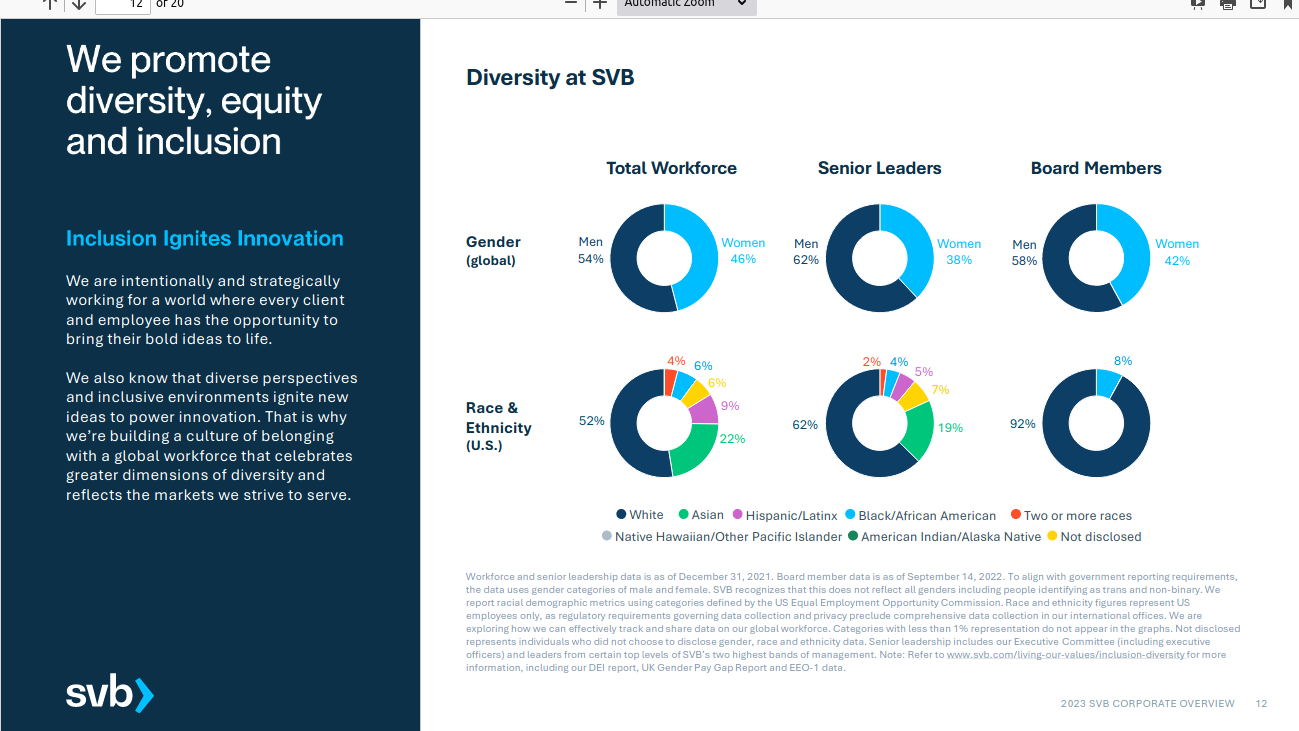
Task: Click the footnote starting 'Workforce and senior leadership'
Action: click(853, 622)
